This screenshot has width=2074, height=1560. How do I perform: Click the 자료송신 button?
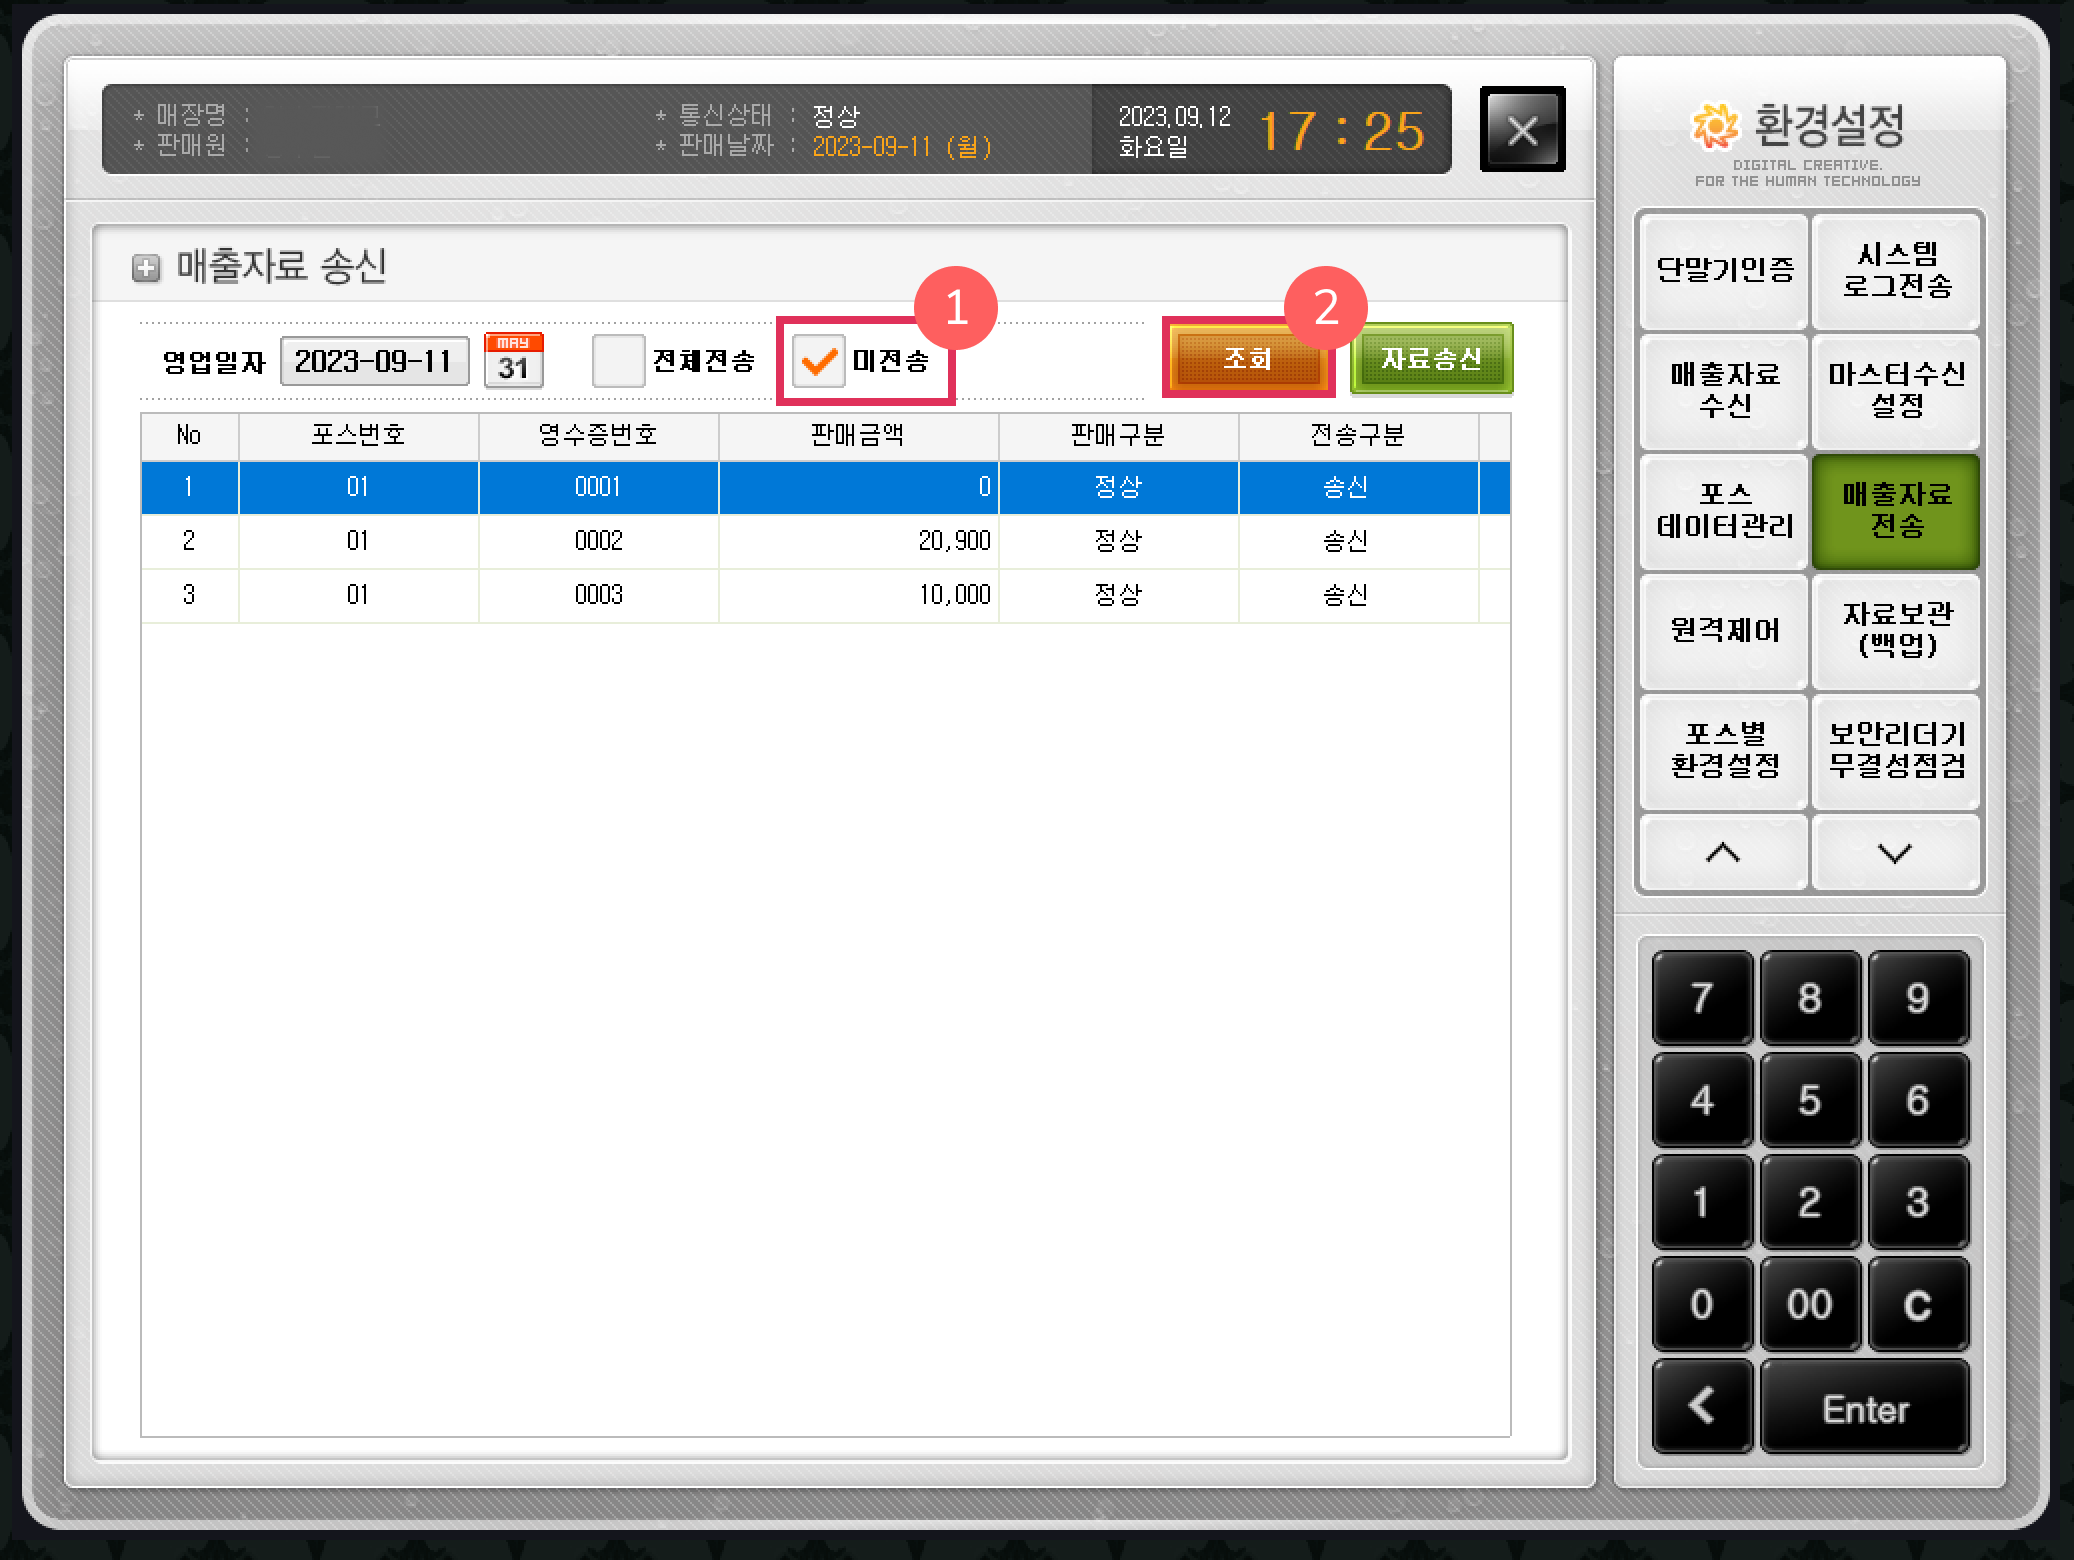point(1431,358)
